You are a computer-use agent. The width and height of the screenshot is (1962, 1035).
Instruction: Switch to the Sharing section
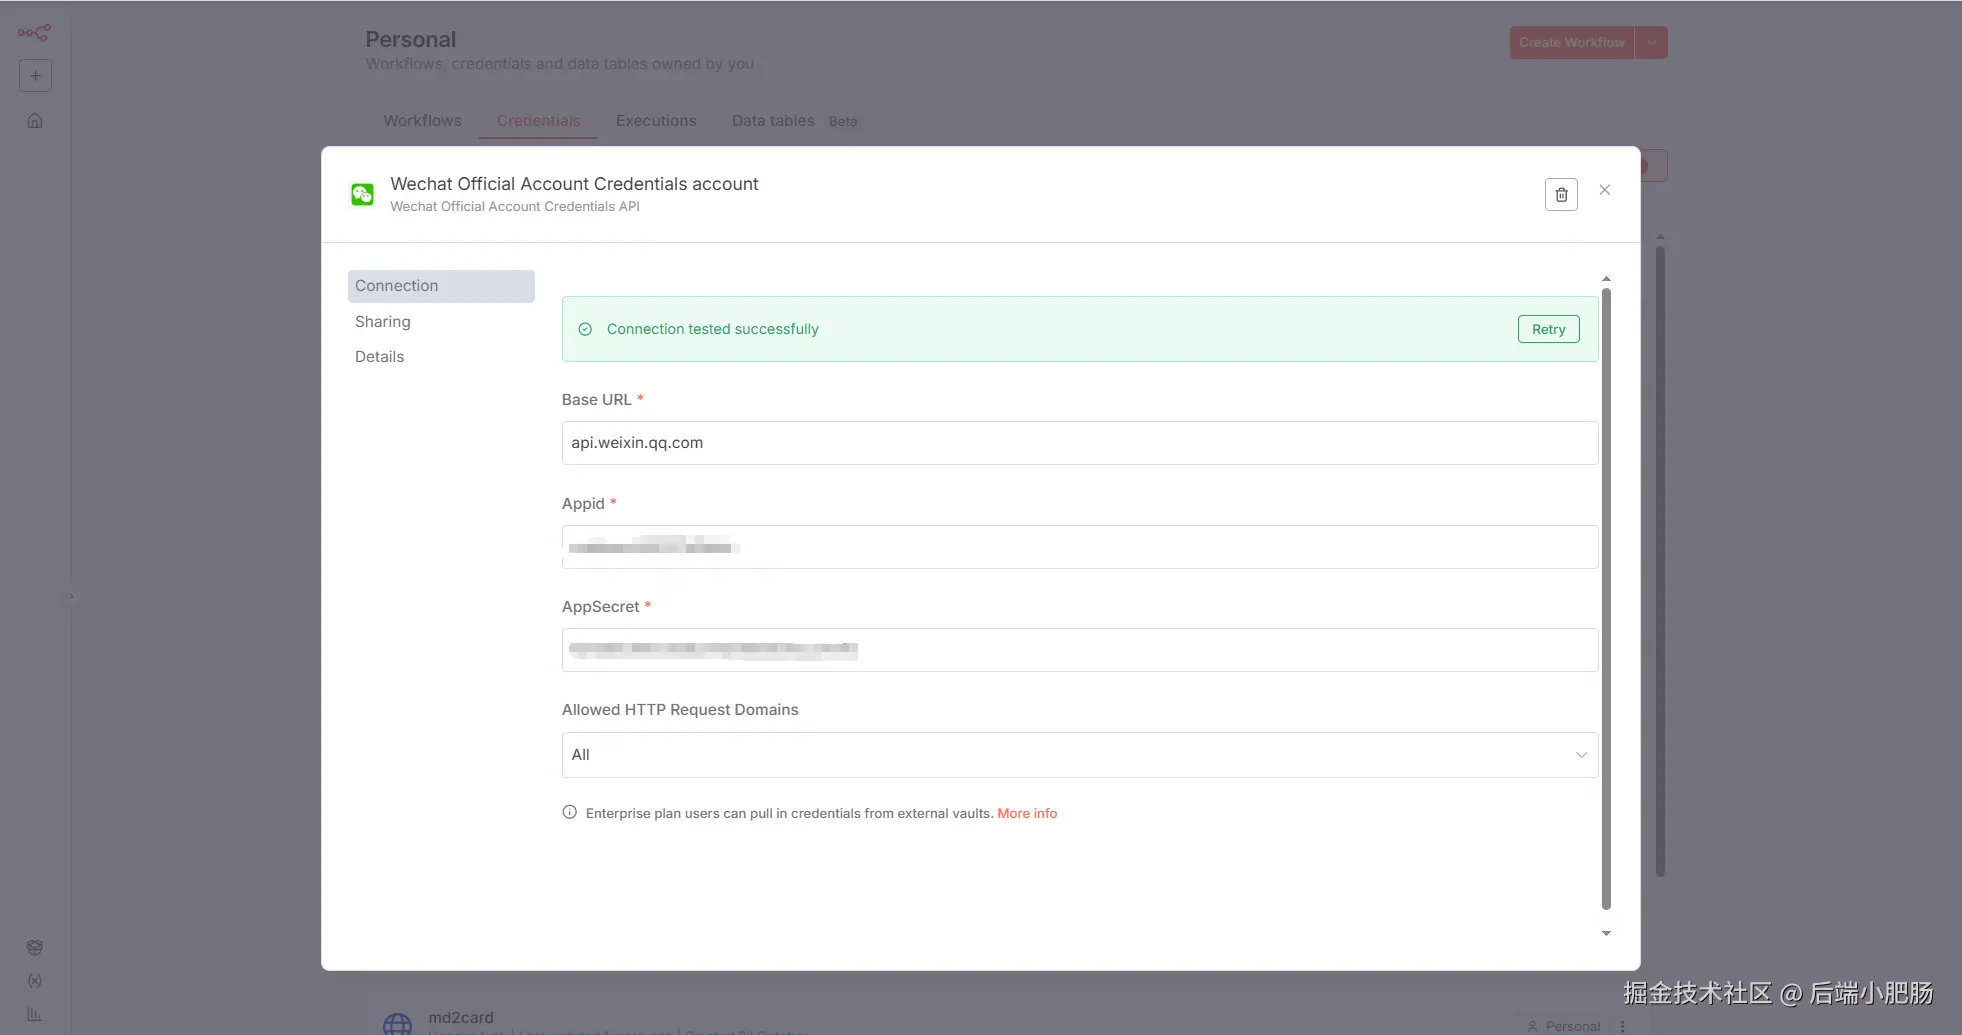tap(383, 322)
